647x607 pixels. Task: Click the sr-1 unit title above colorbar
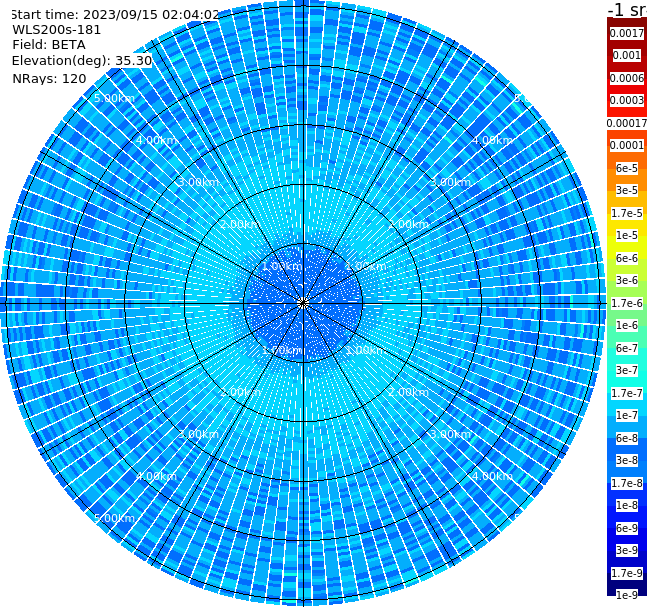pos(627,10)
